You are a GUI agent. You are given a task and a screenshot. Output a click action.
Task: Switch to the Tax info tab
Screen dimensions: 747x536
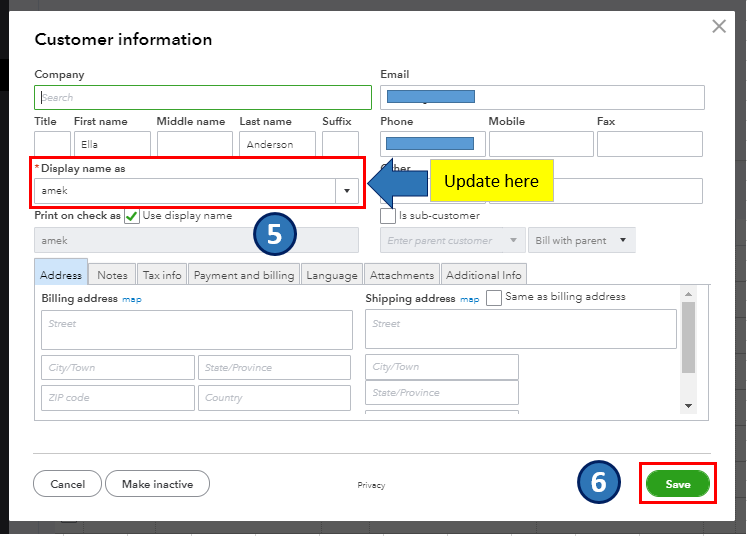click(162, 275)
